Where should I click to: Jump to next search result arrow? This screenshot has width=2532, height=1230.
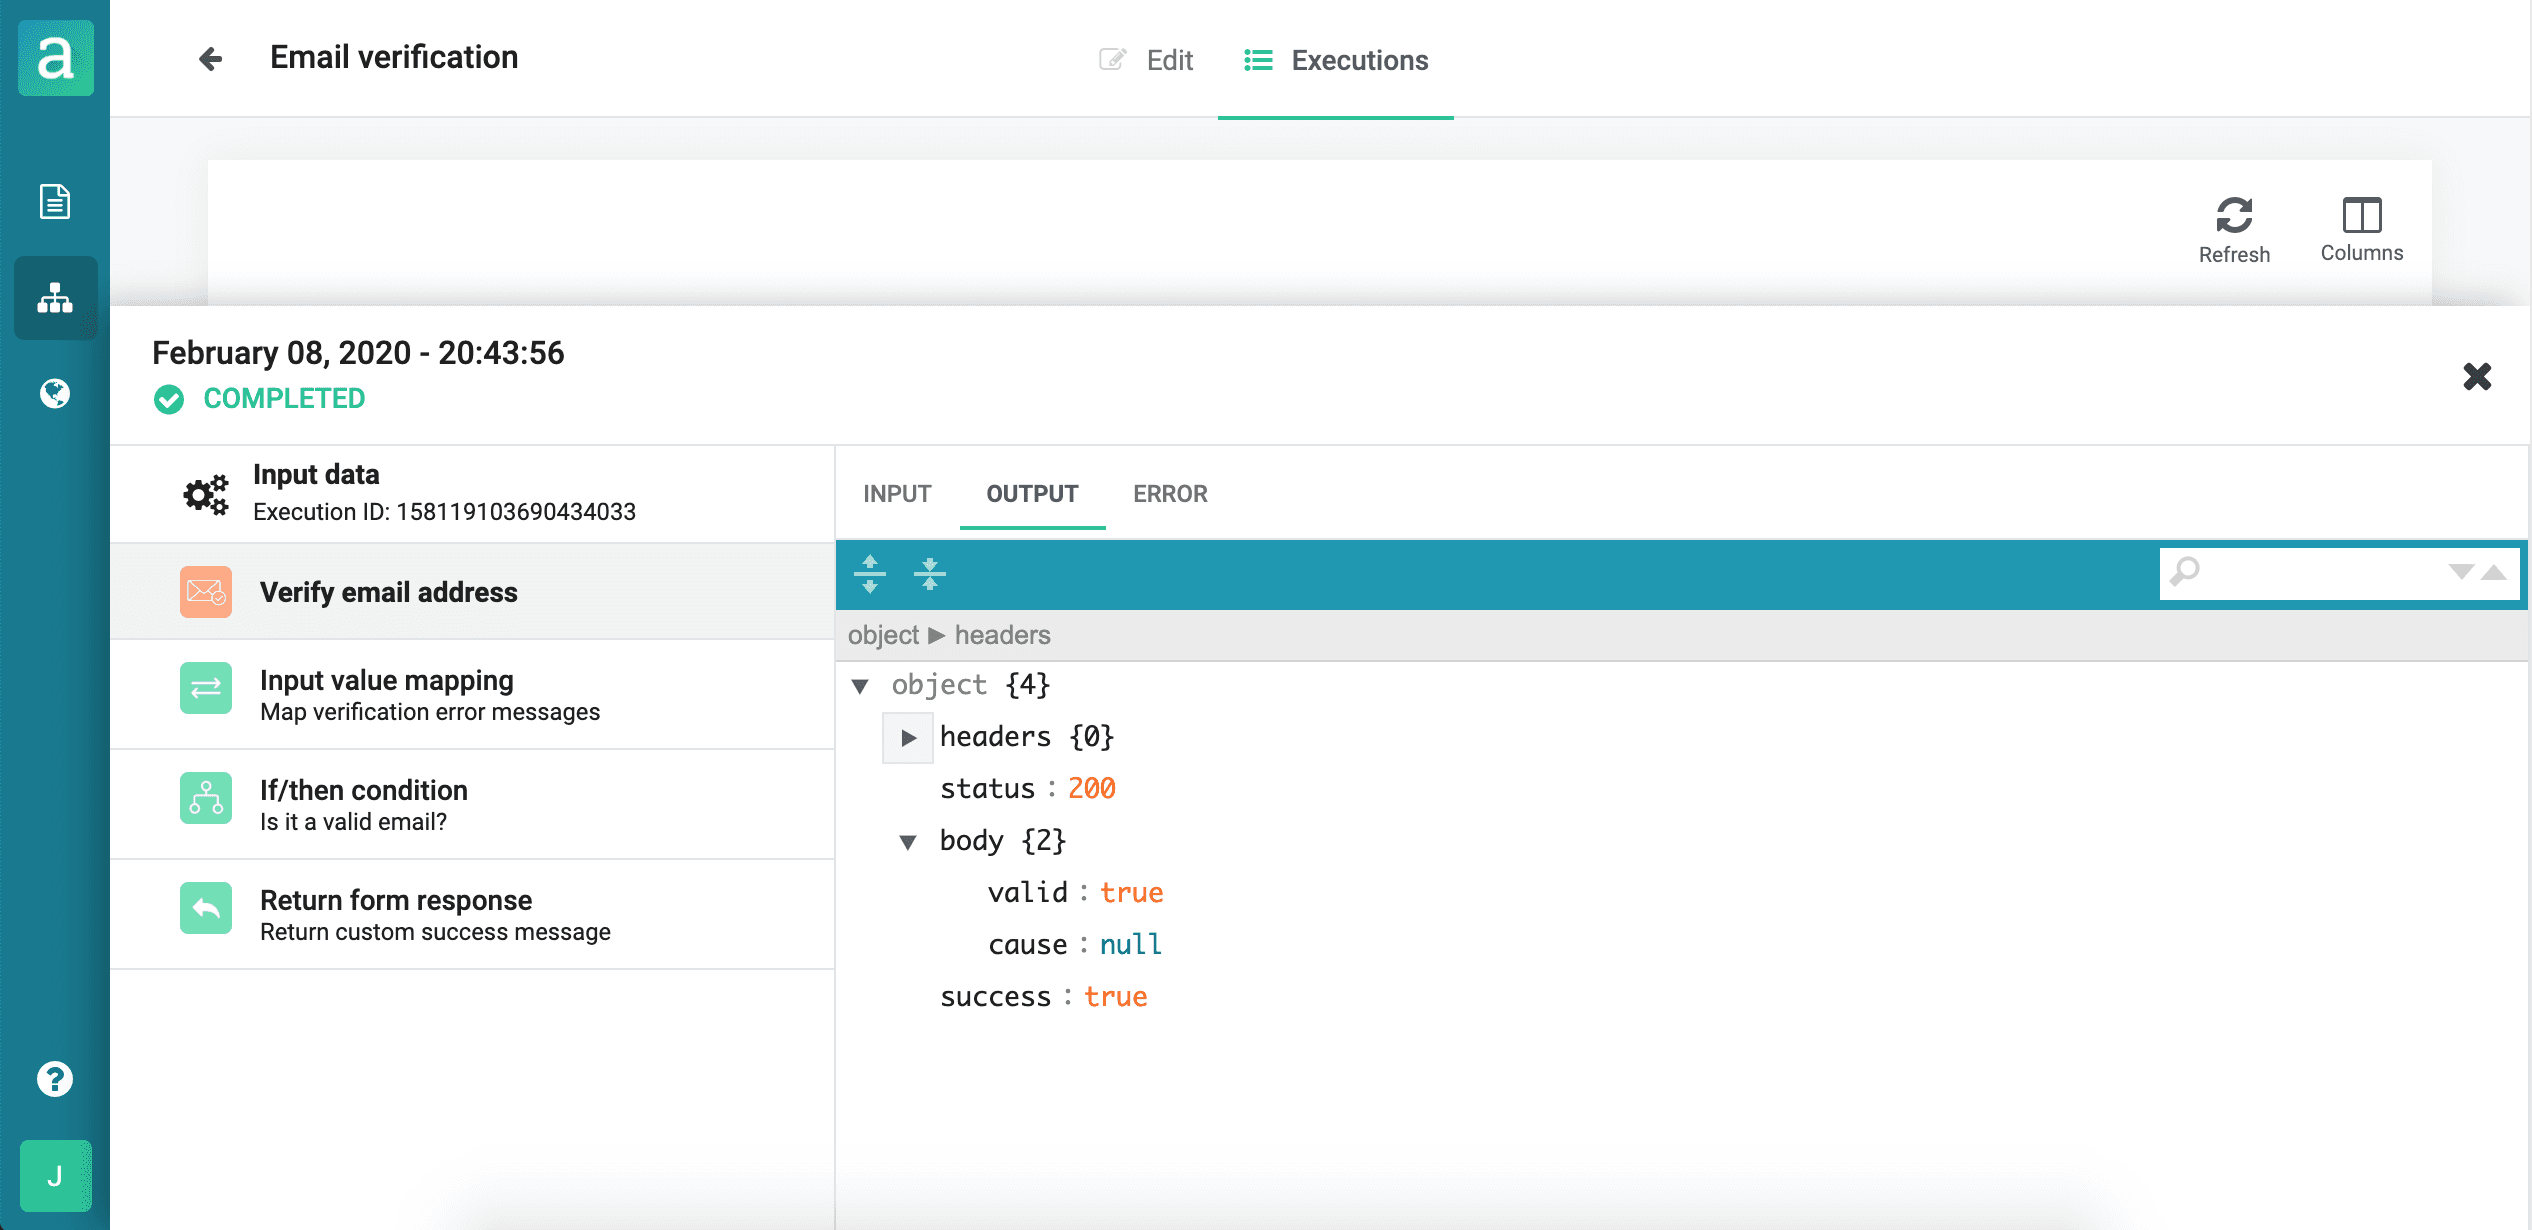(2461, 572)
